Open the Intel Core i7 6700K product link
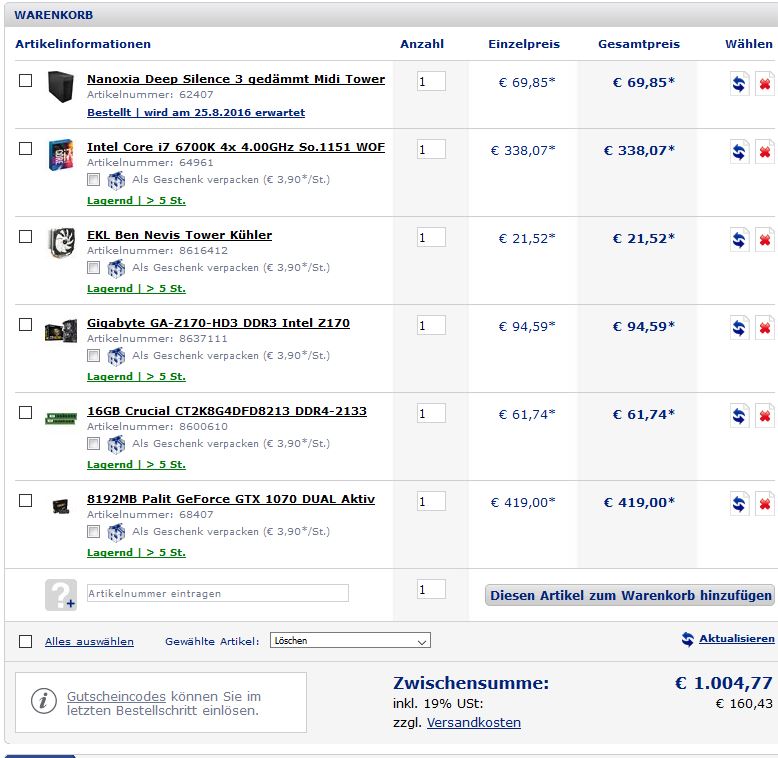The image size is (778, 758). 236,147
